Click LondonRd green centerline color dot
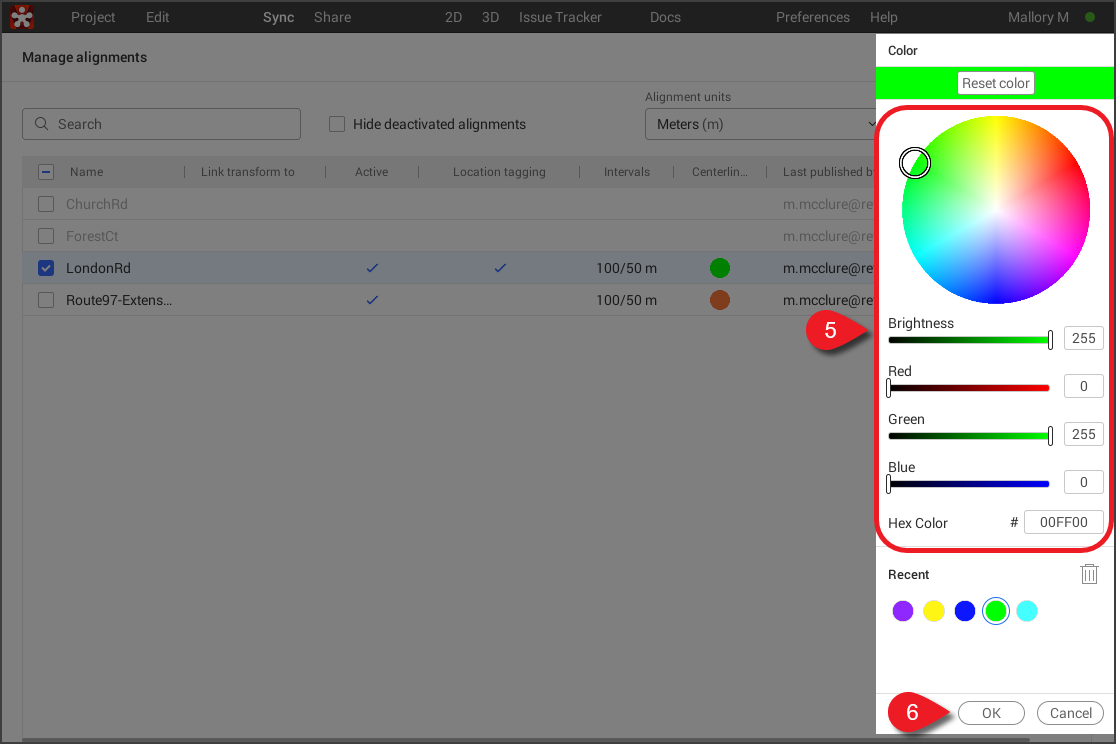The width and height of the screenshot is (1116, 744). click(719, 268)
